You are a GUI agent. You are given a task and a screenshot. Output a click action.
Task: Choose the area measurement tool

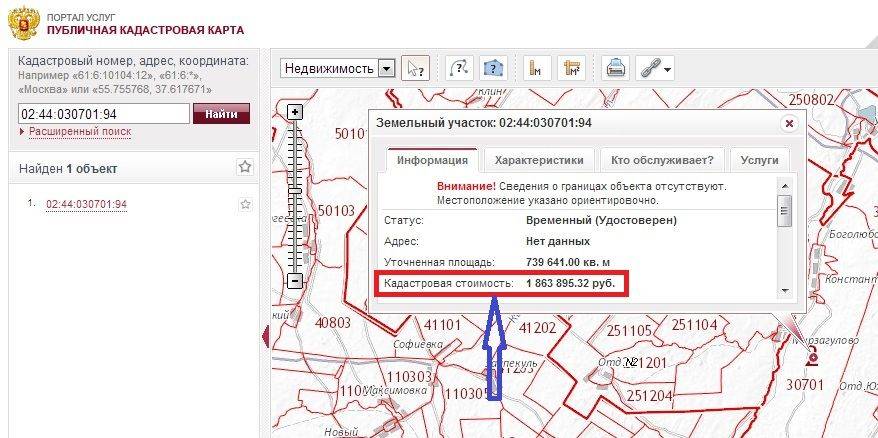pos(571,68)
